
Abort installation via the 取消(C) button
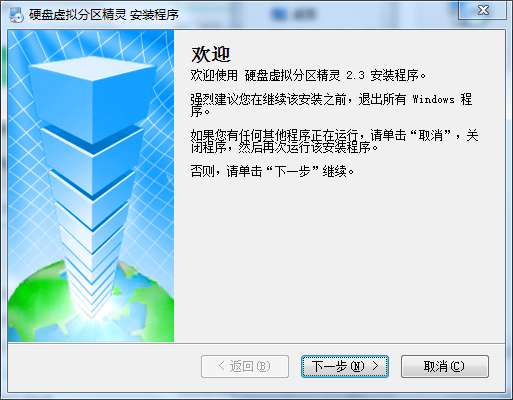445,366
